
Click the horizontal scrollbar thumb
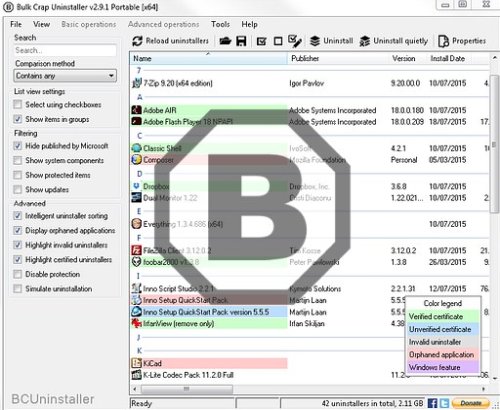(x=187, y=389)
